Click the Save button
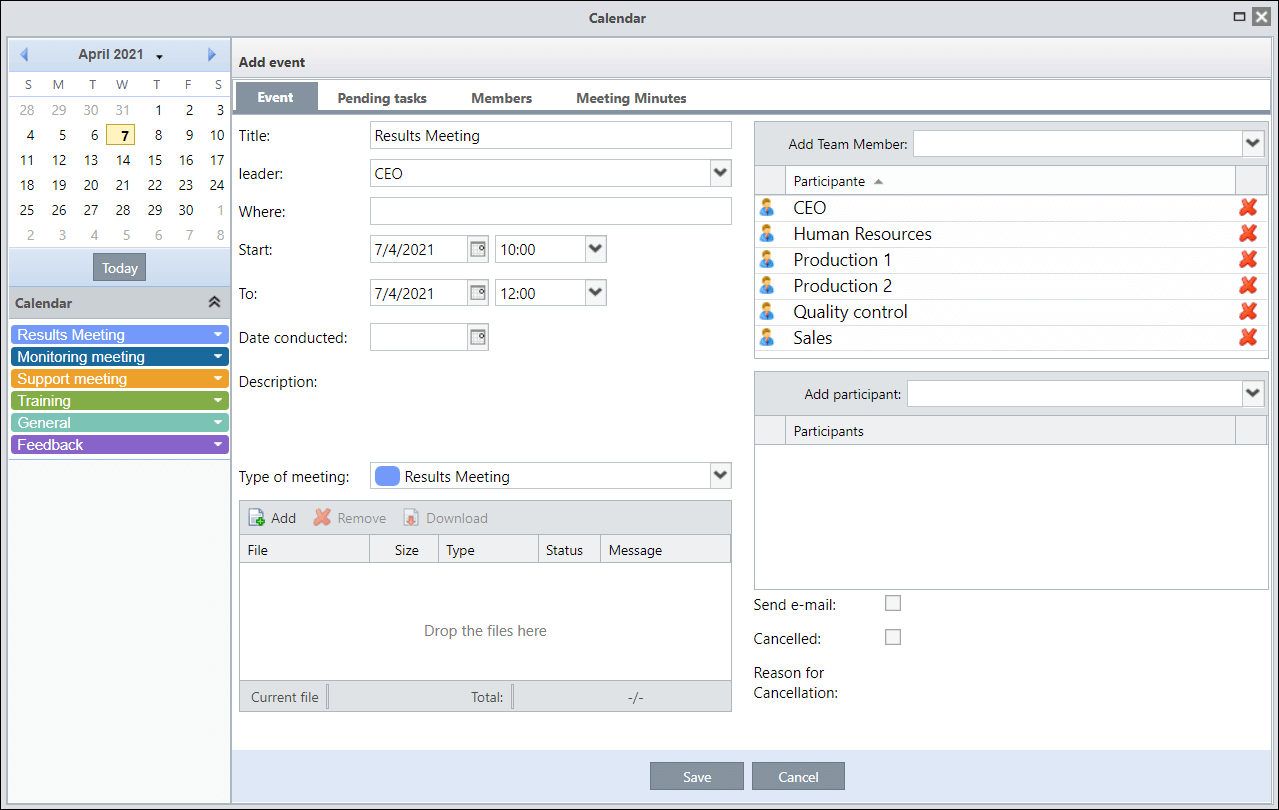 tap(697, 777)
